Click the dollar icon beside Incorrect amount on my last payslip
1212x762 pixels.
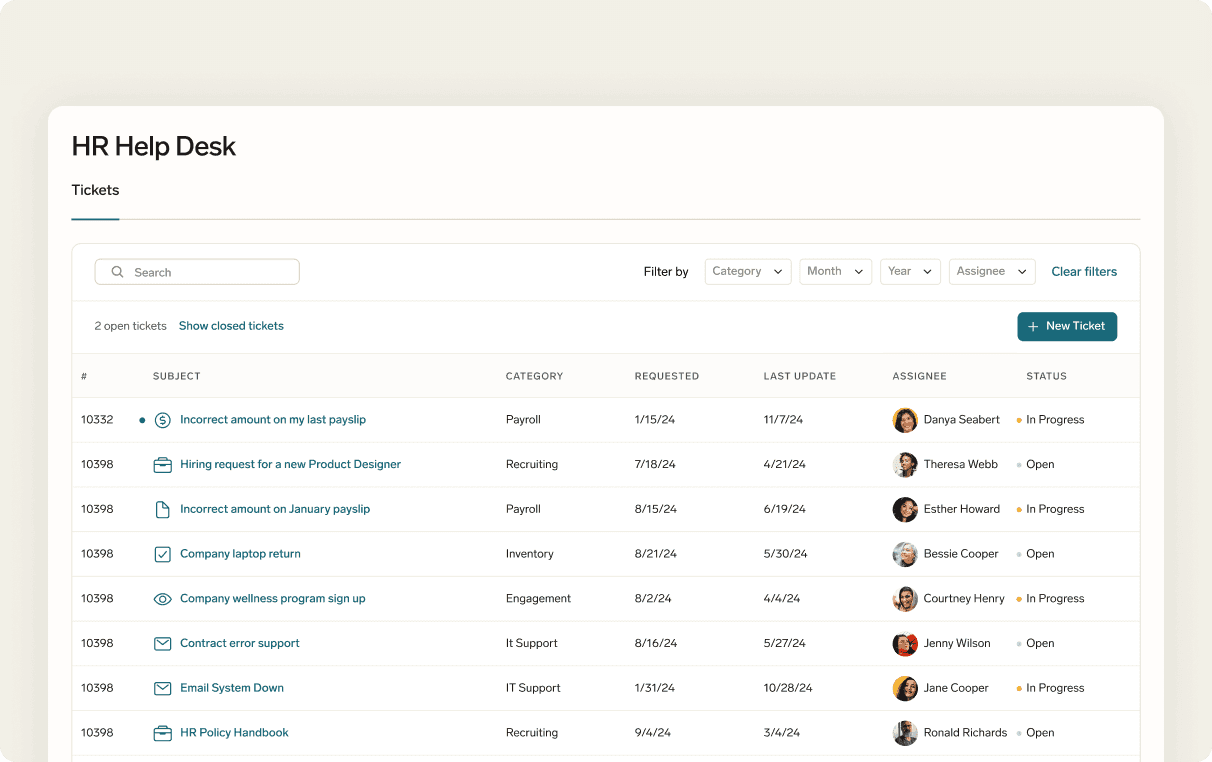(162, 420)
